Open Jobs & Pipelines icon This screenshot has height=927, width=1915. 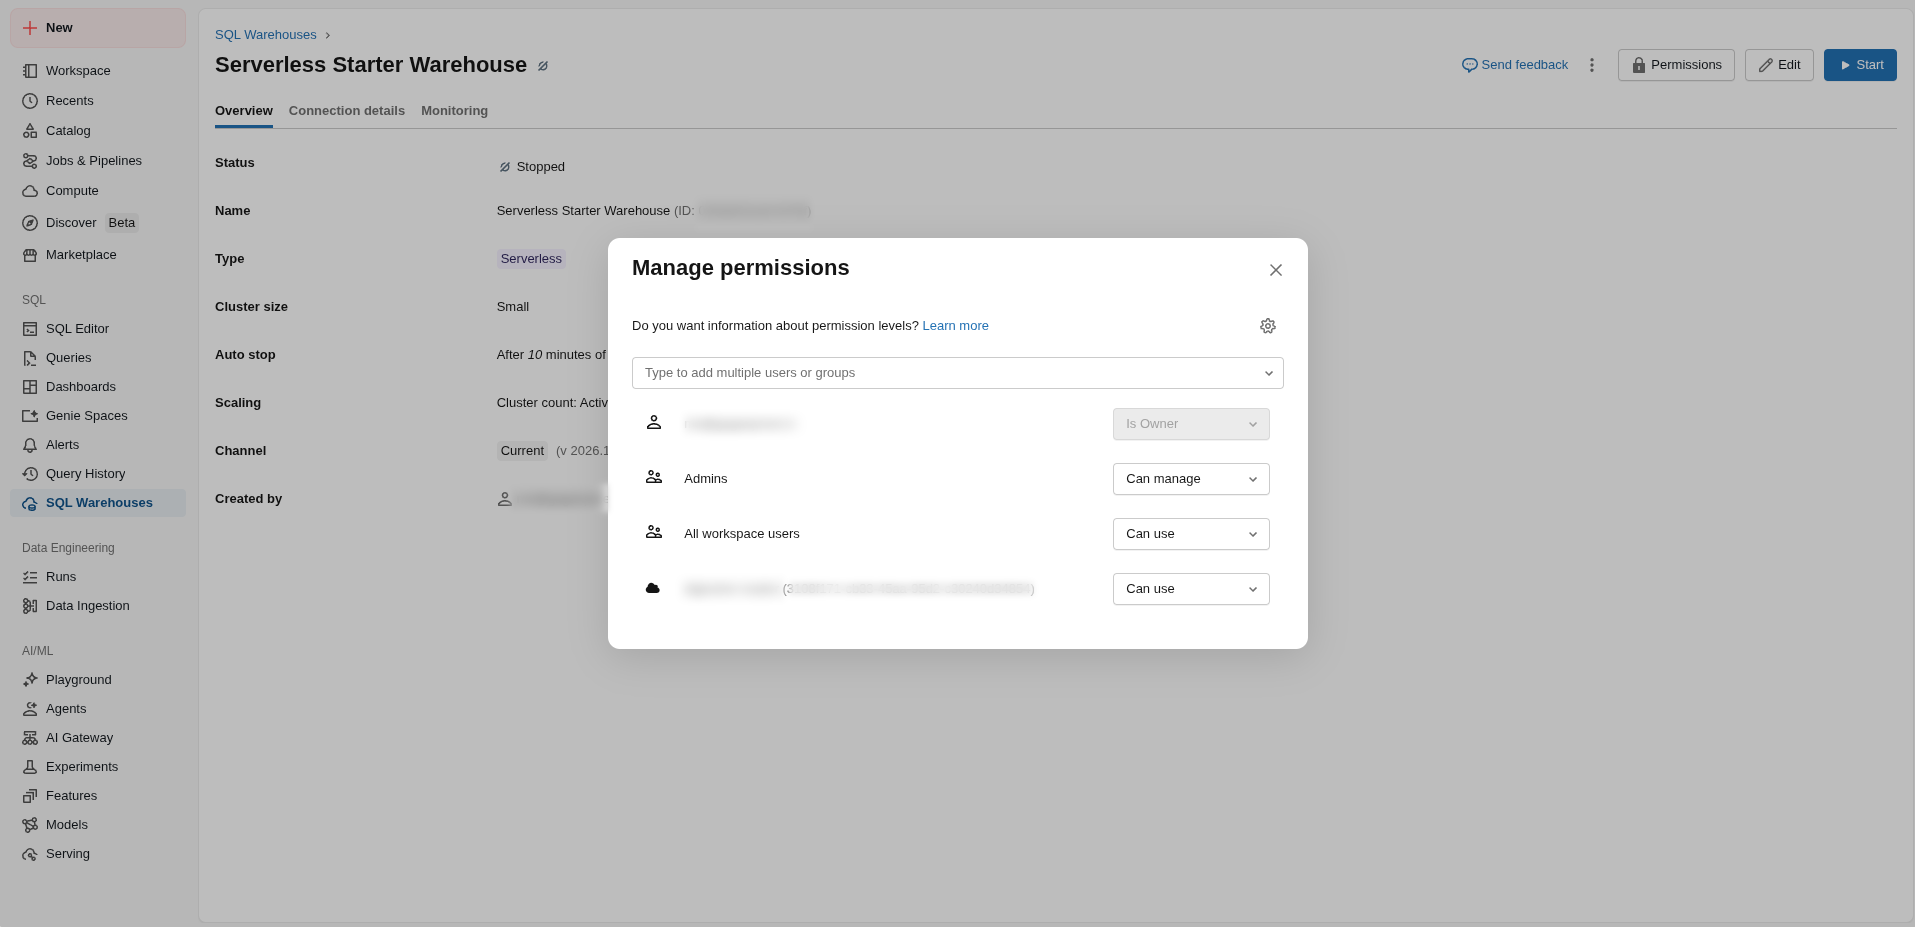pyautogui.click(x=30, y=161)
